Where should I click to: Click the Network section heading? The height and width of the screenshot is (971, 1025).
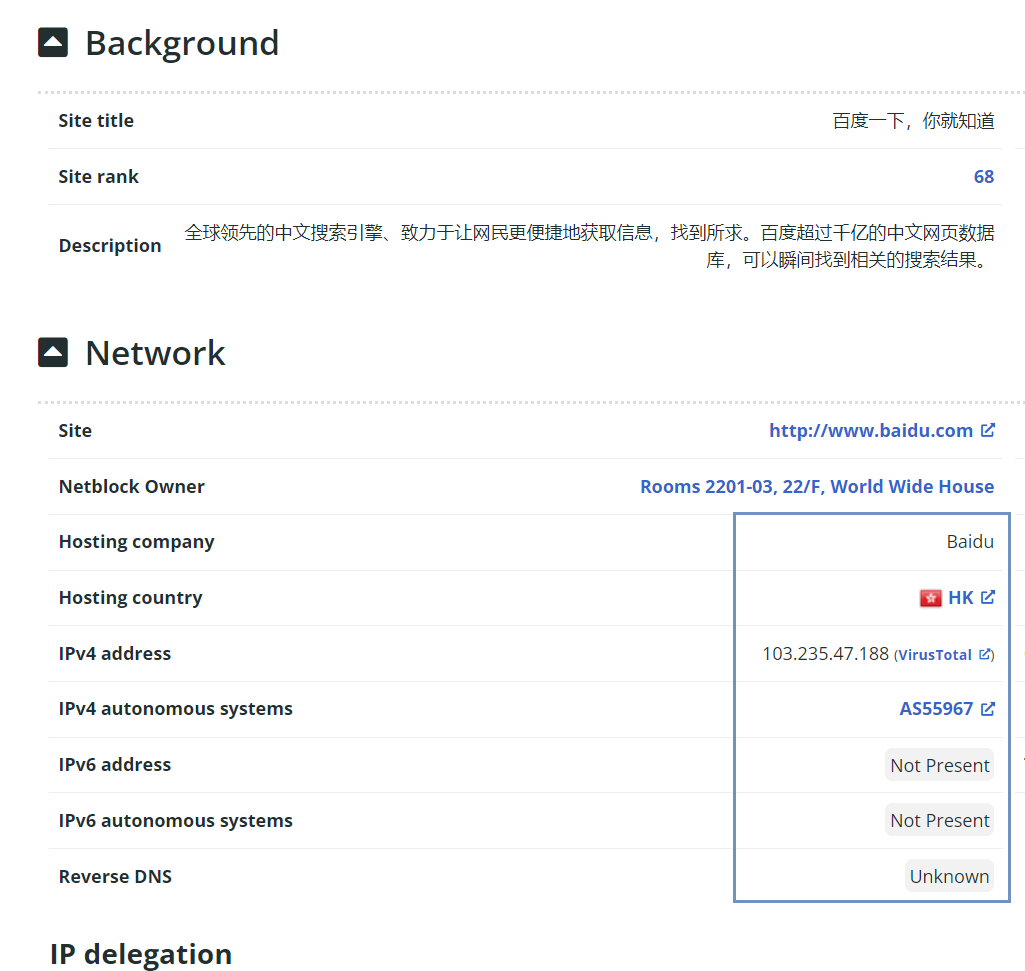point(155,353)
